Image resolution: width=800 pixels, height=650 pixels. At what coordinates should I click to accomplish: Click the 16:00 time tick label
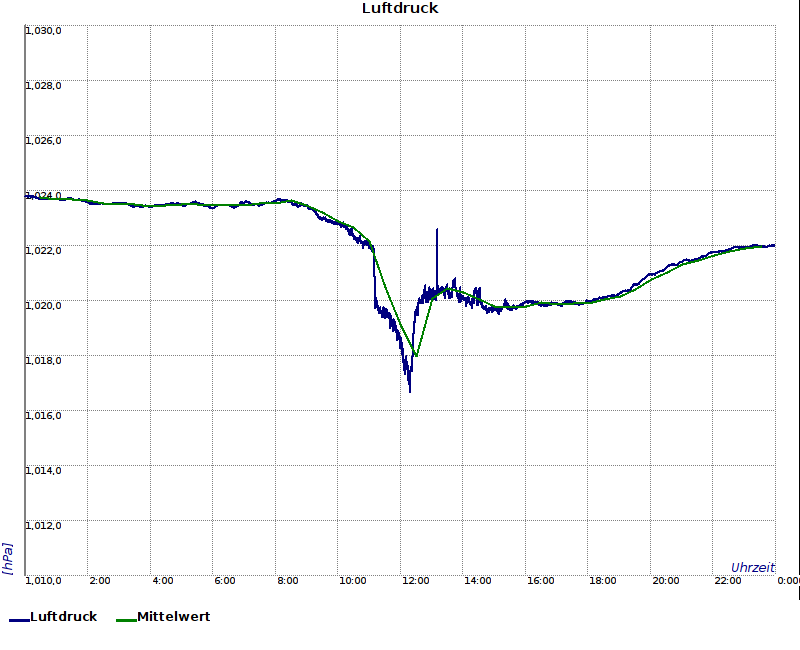[541, 581]
